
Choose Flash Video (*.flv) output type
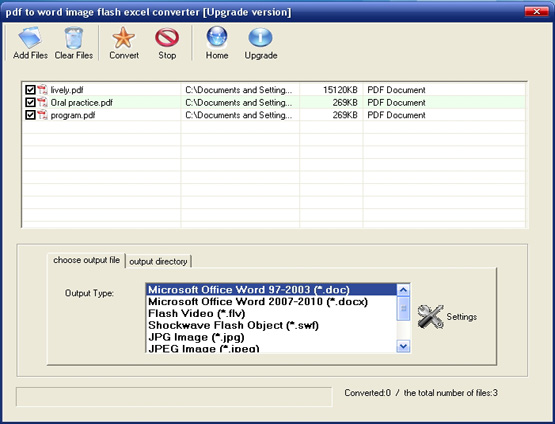[196, 313]
